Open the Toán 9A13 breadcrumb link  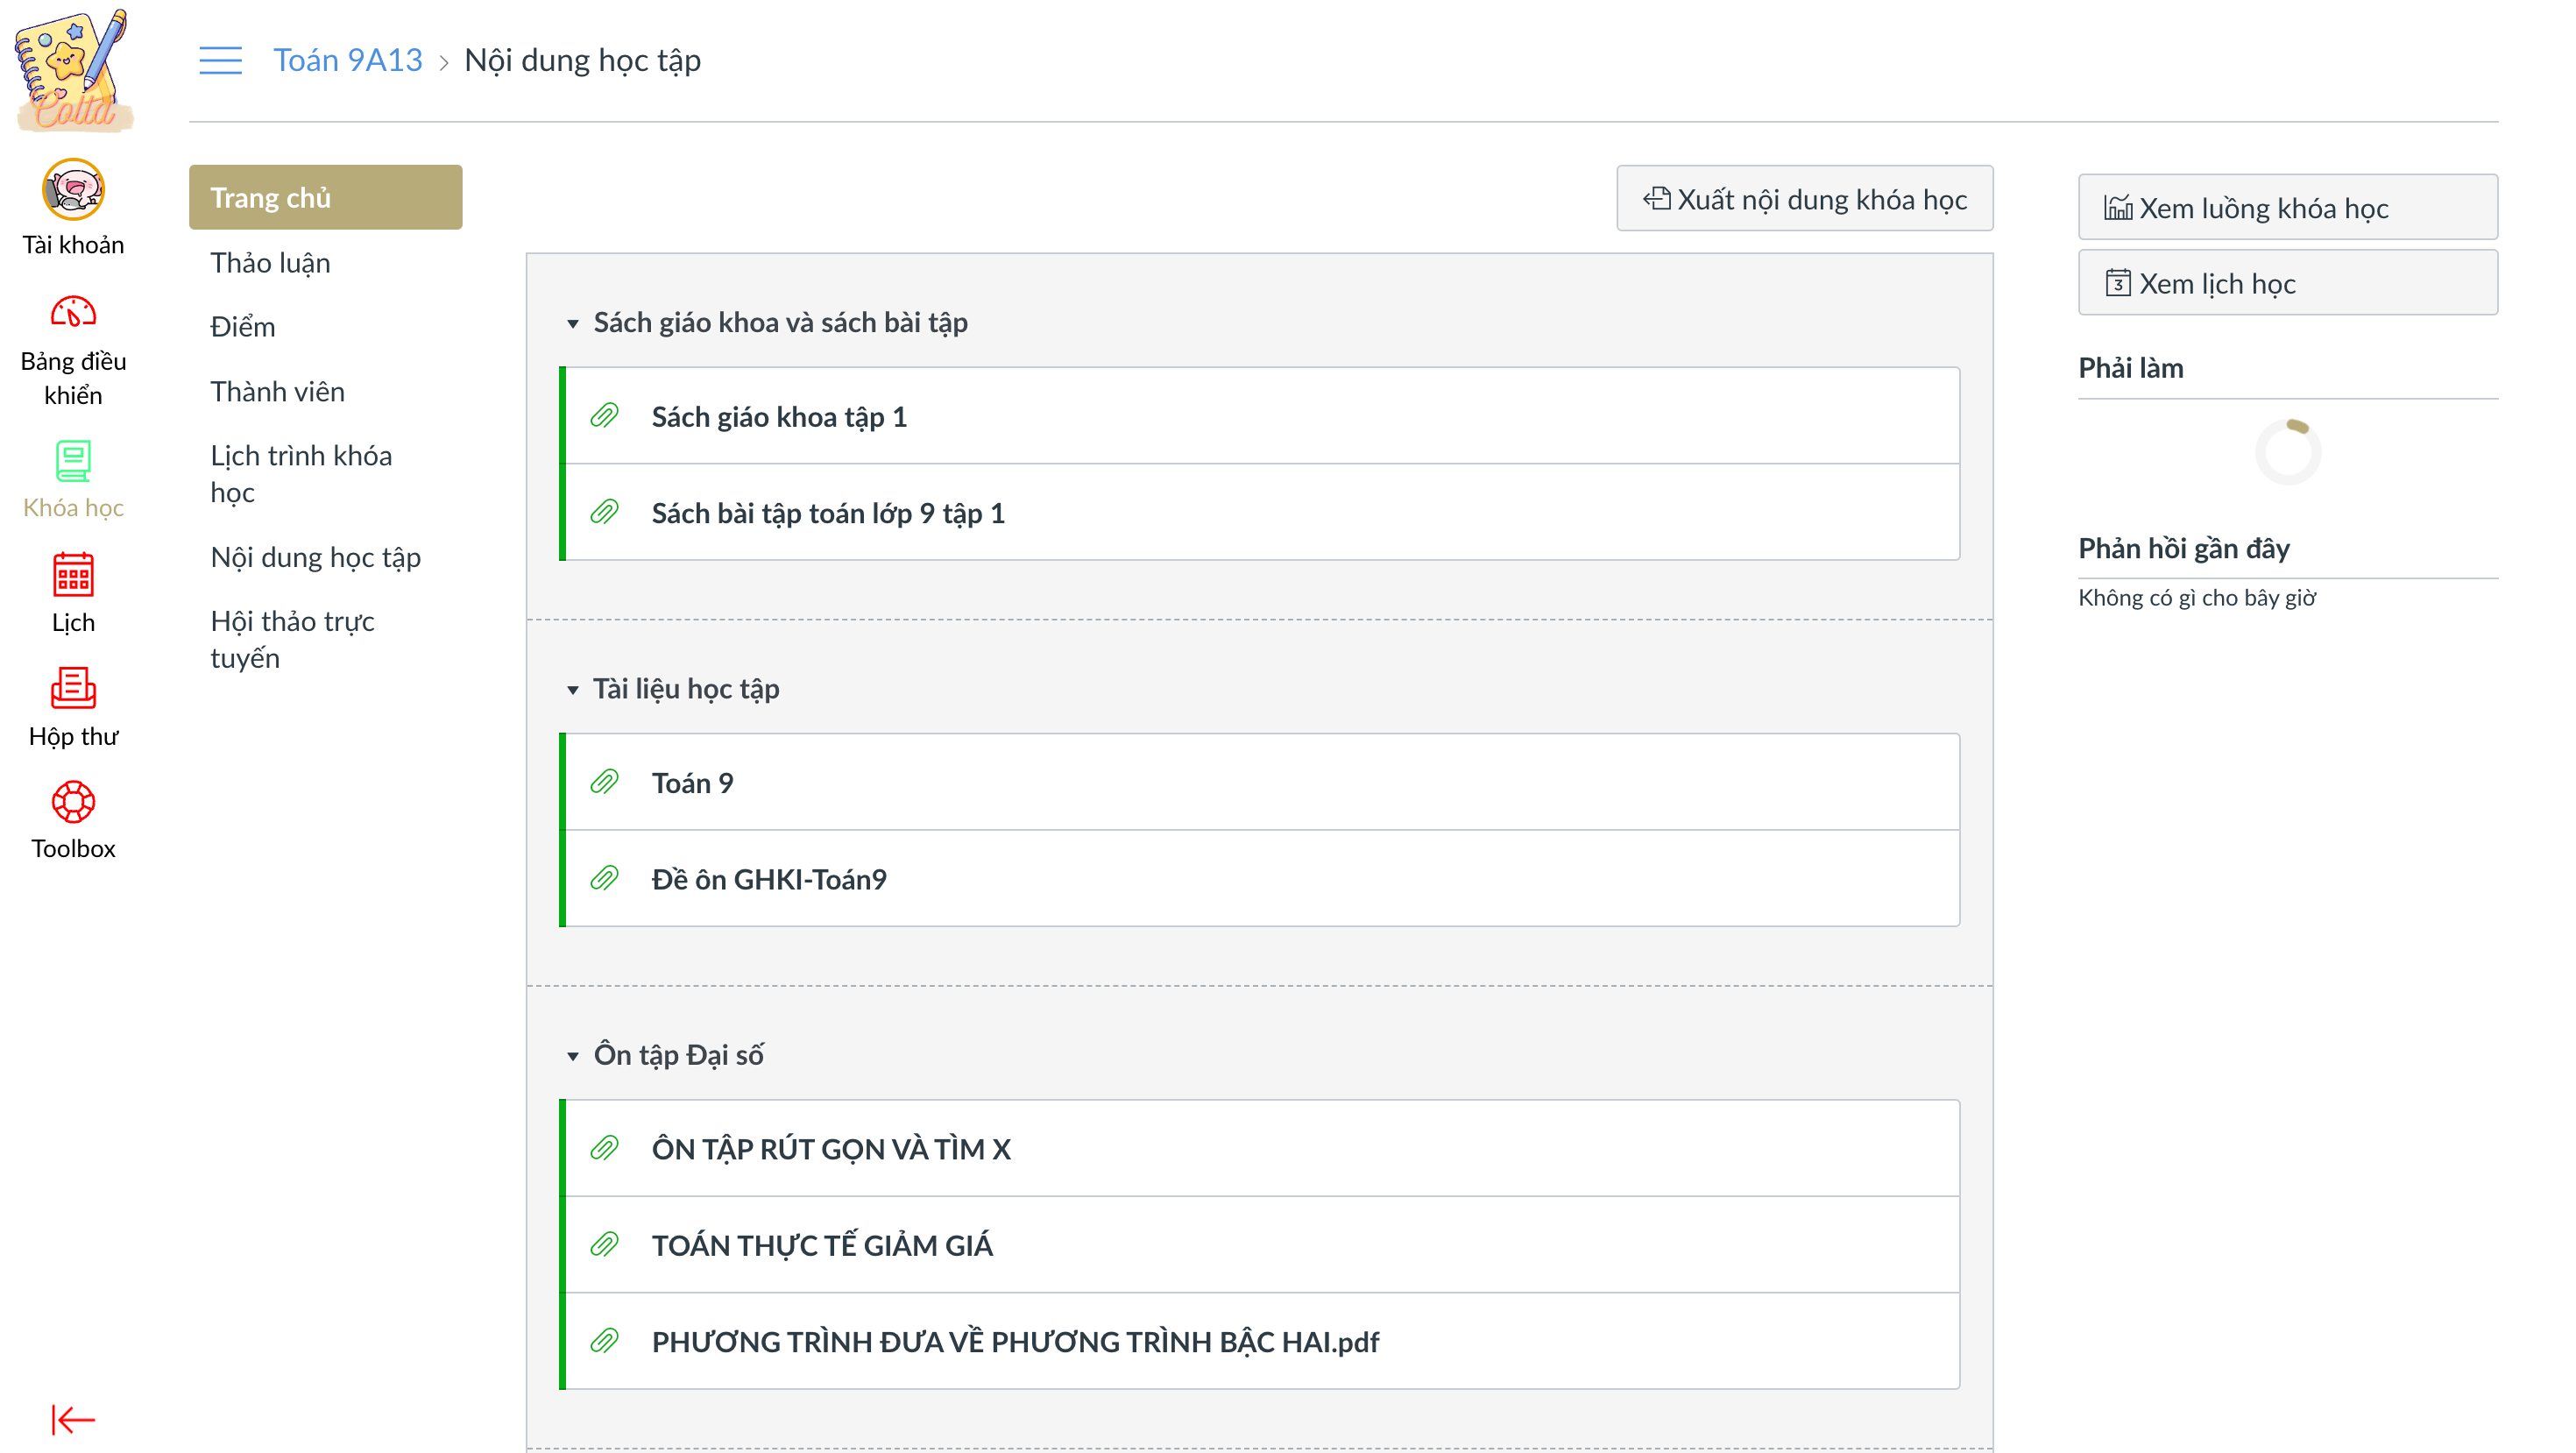pyautogui.click(x=347, y=60)
